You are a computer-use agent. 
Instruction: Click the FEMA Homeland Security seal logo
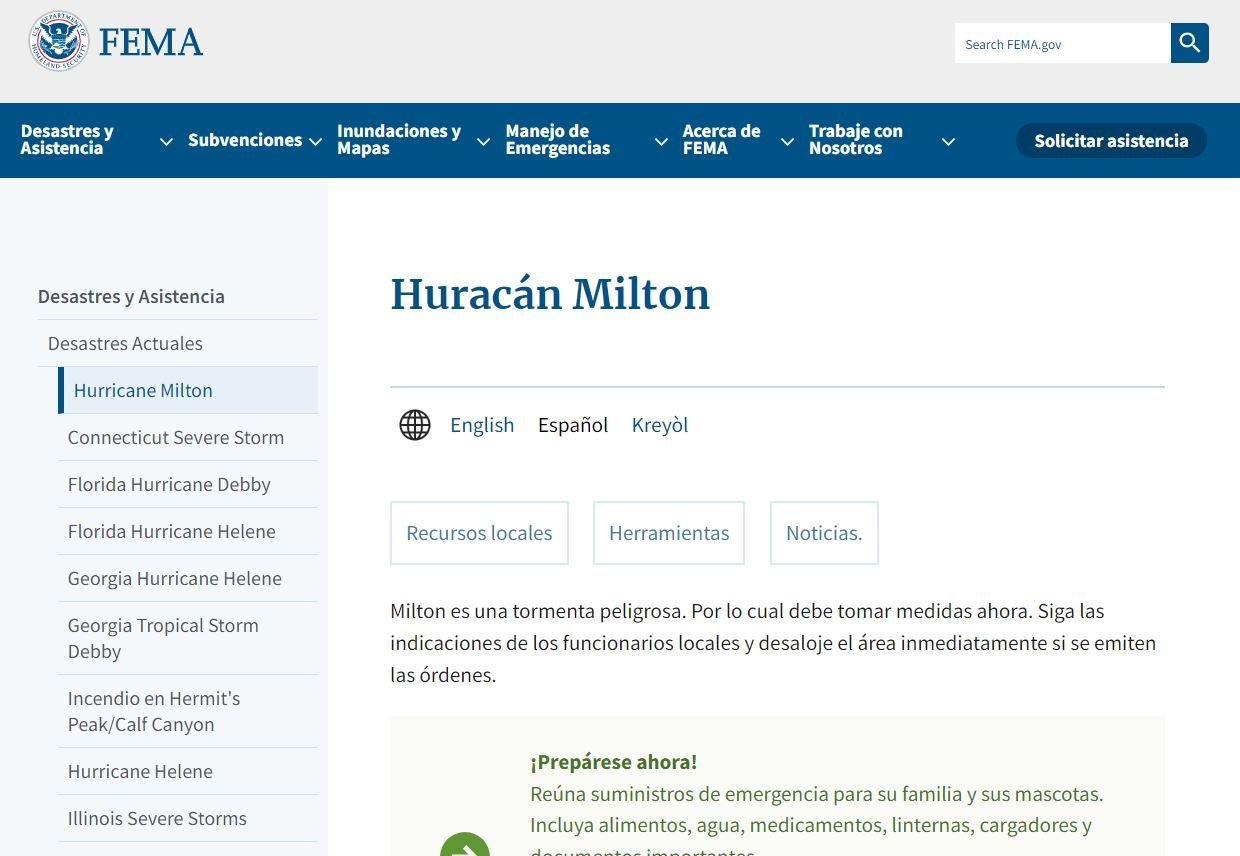coord(59,42)
